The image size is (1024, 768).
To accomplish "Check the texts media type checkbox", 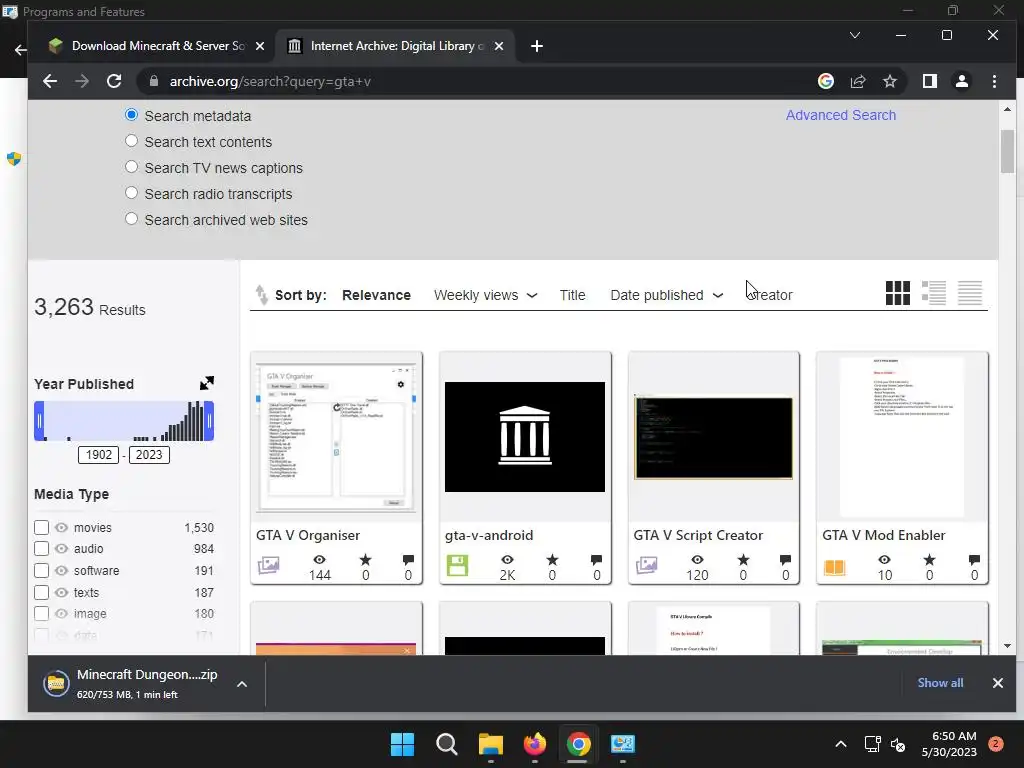I will pyautogui.click(x=41, y=592).
